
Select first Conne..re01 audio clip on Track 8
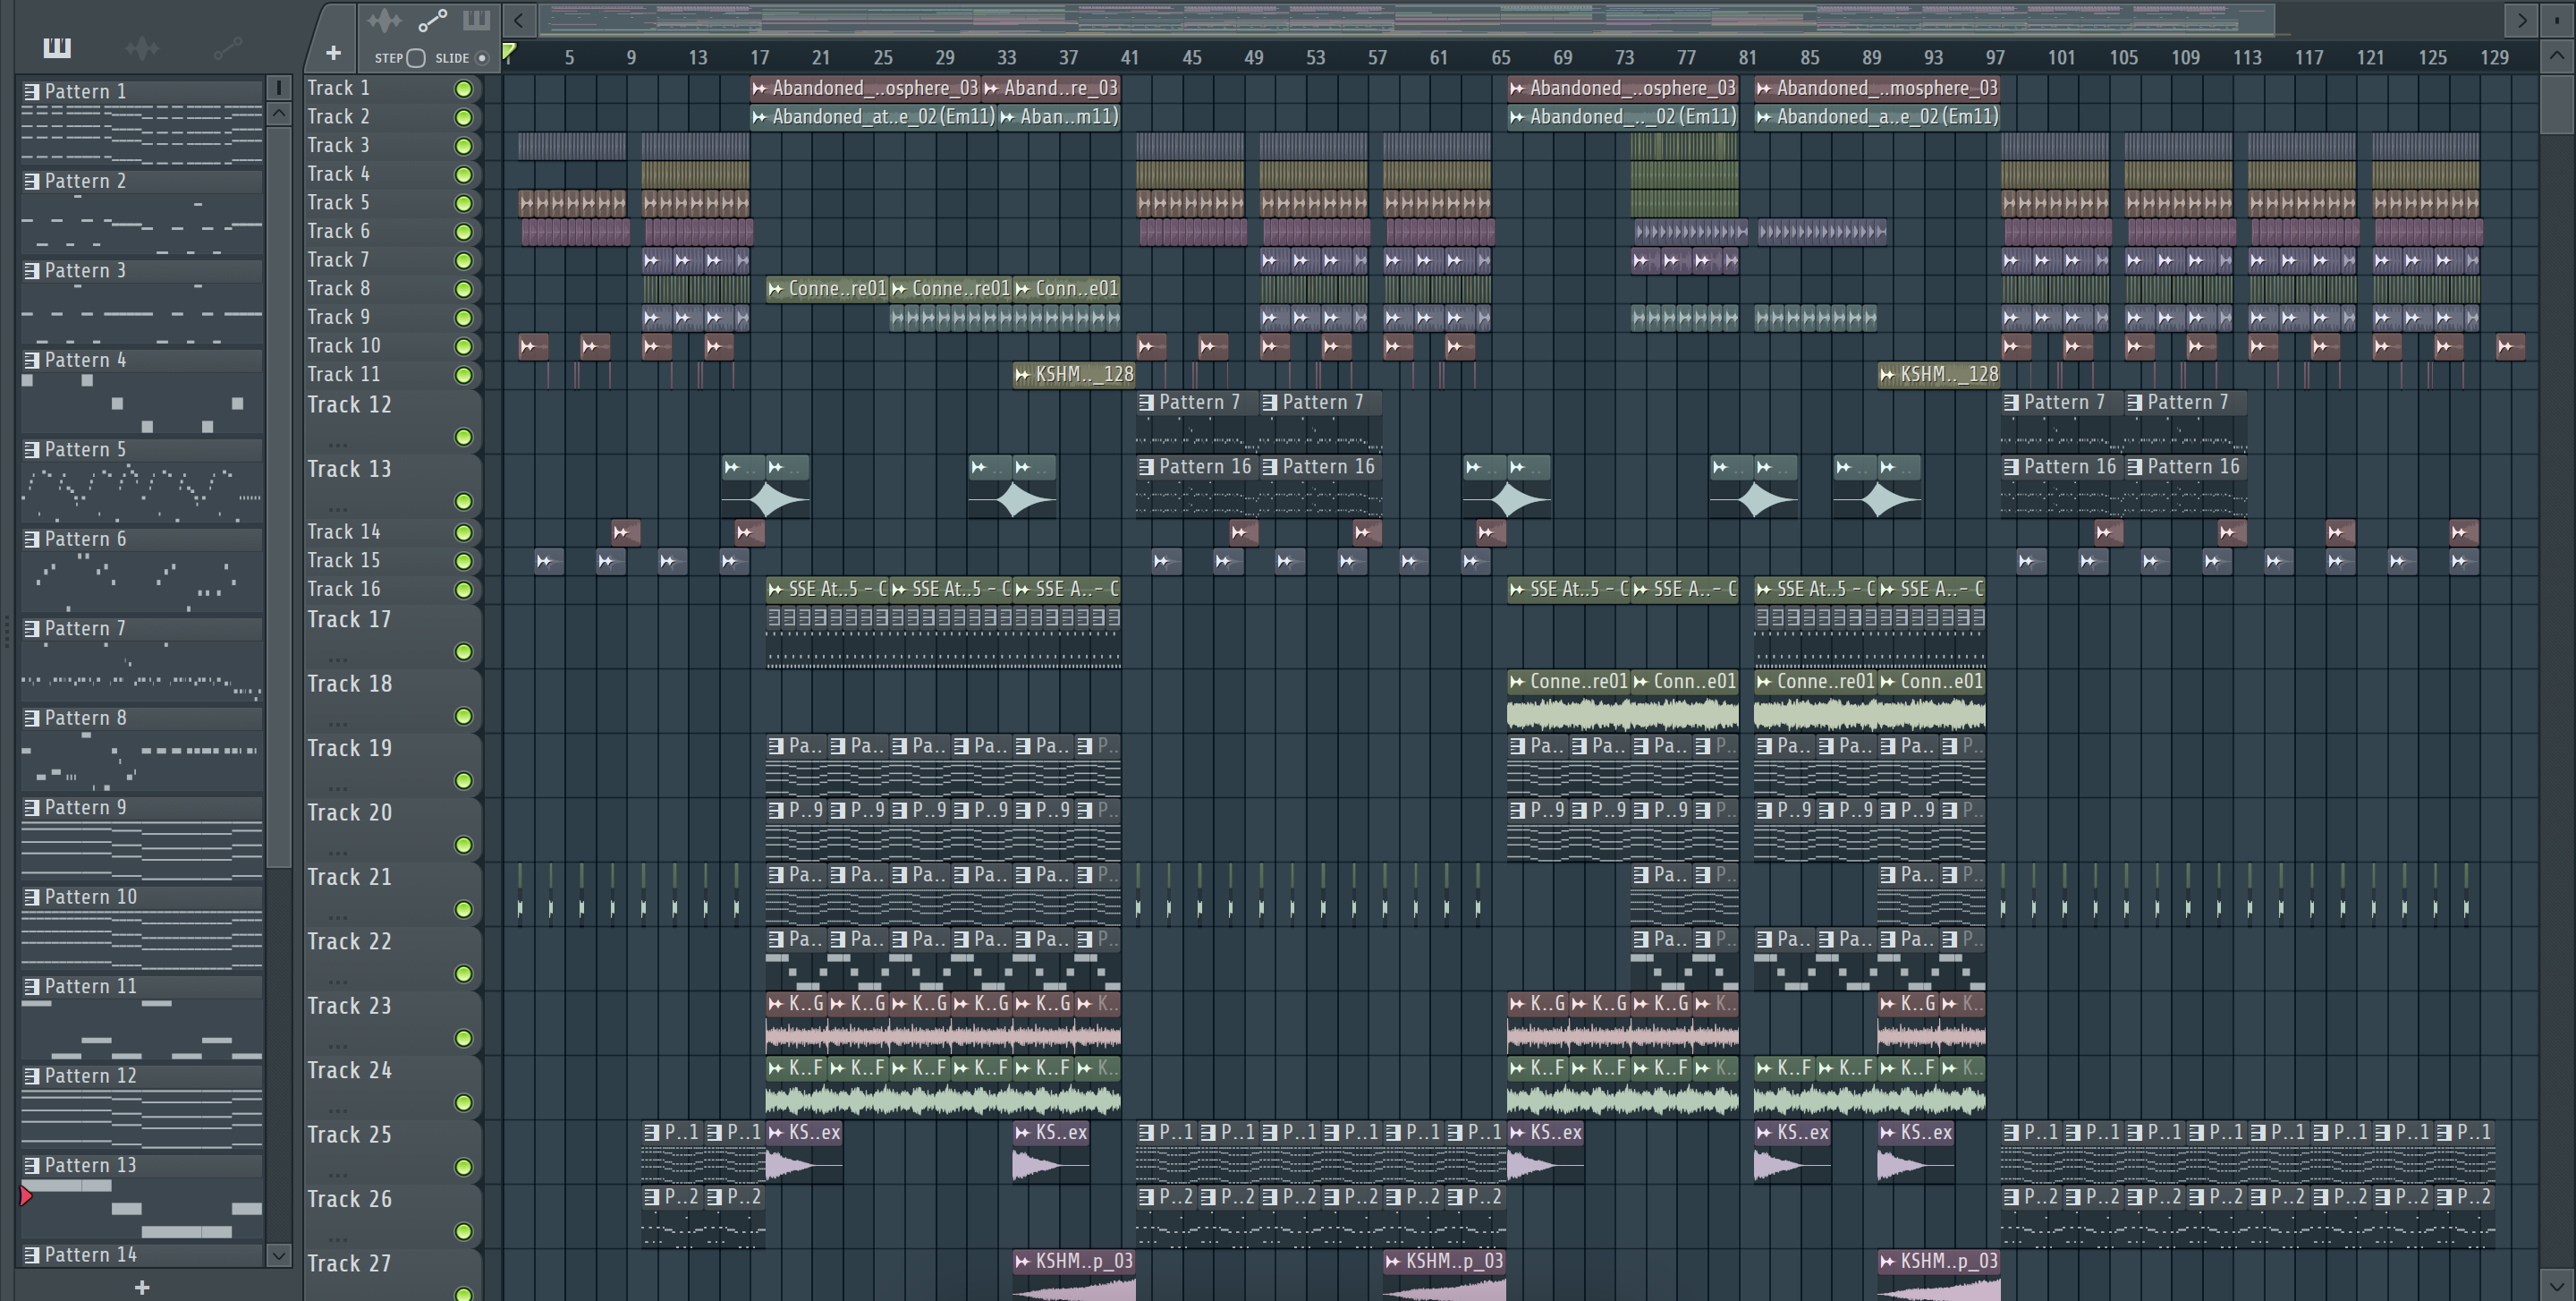[x=827, y=289]
